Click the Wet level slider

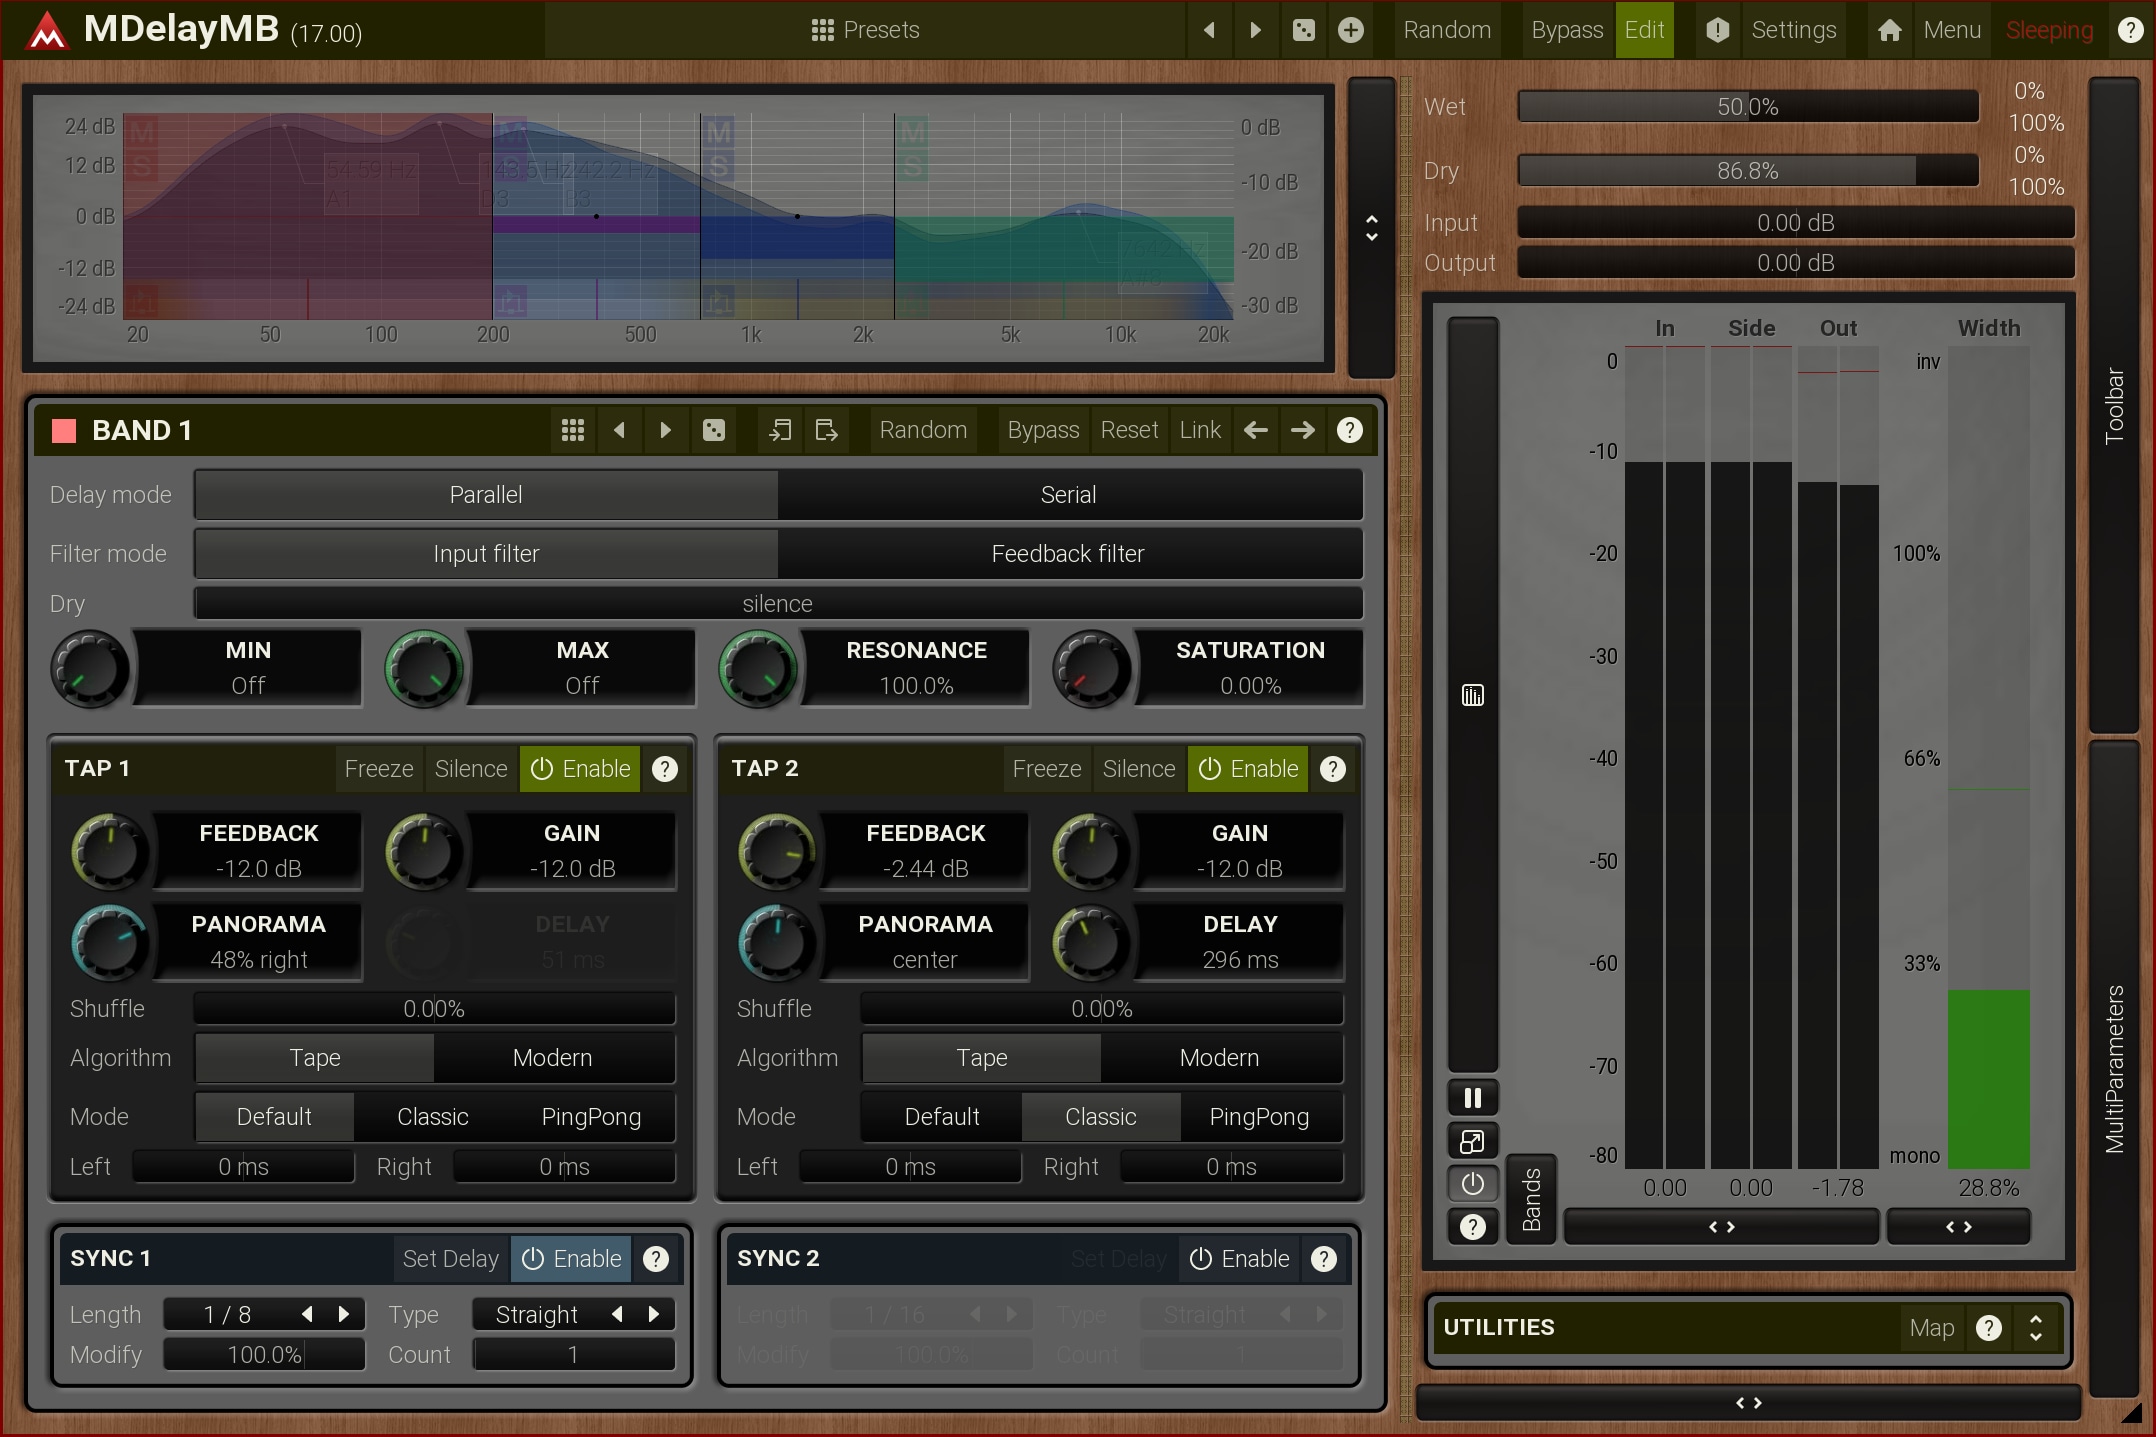(x=1747, y=107)
